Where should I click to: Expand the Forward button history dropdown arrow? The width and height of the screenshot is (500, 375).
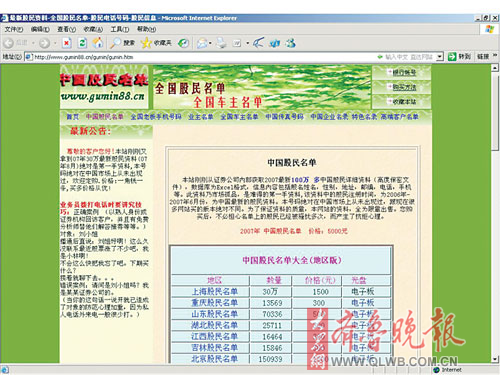coord(55,43)
